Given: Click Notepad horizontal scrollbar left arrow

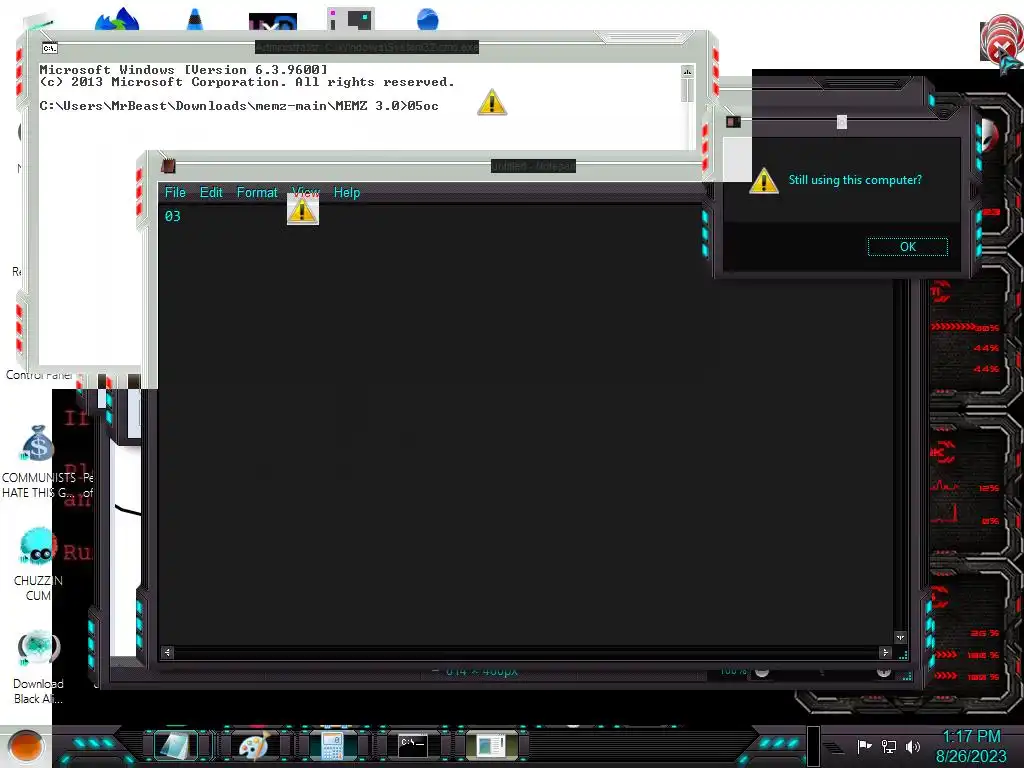Looking at the screenshot, I should click(168, 652).
